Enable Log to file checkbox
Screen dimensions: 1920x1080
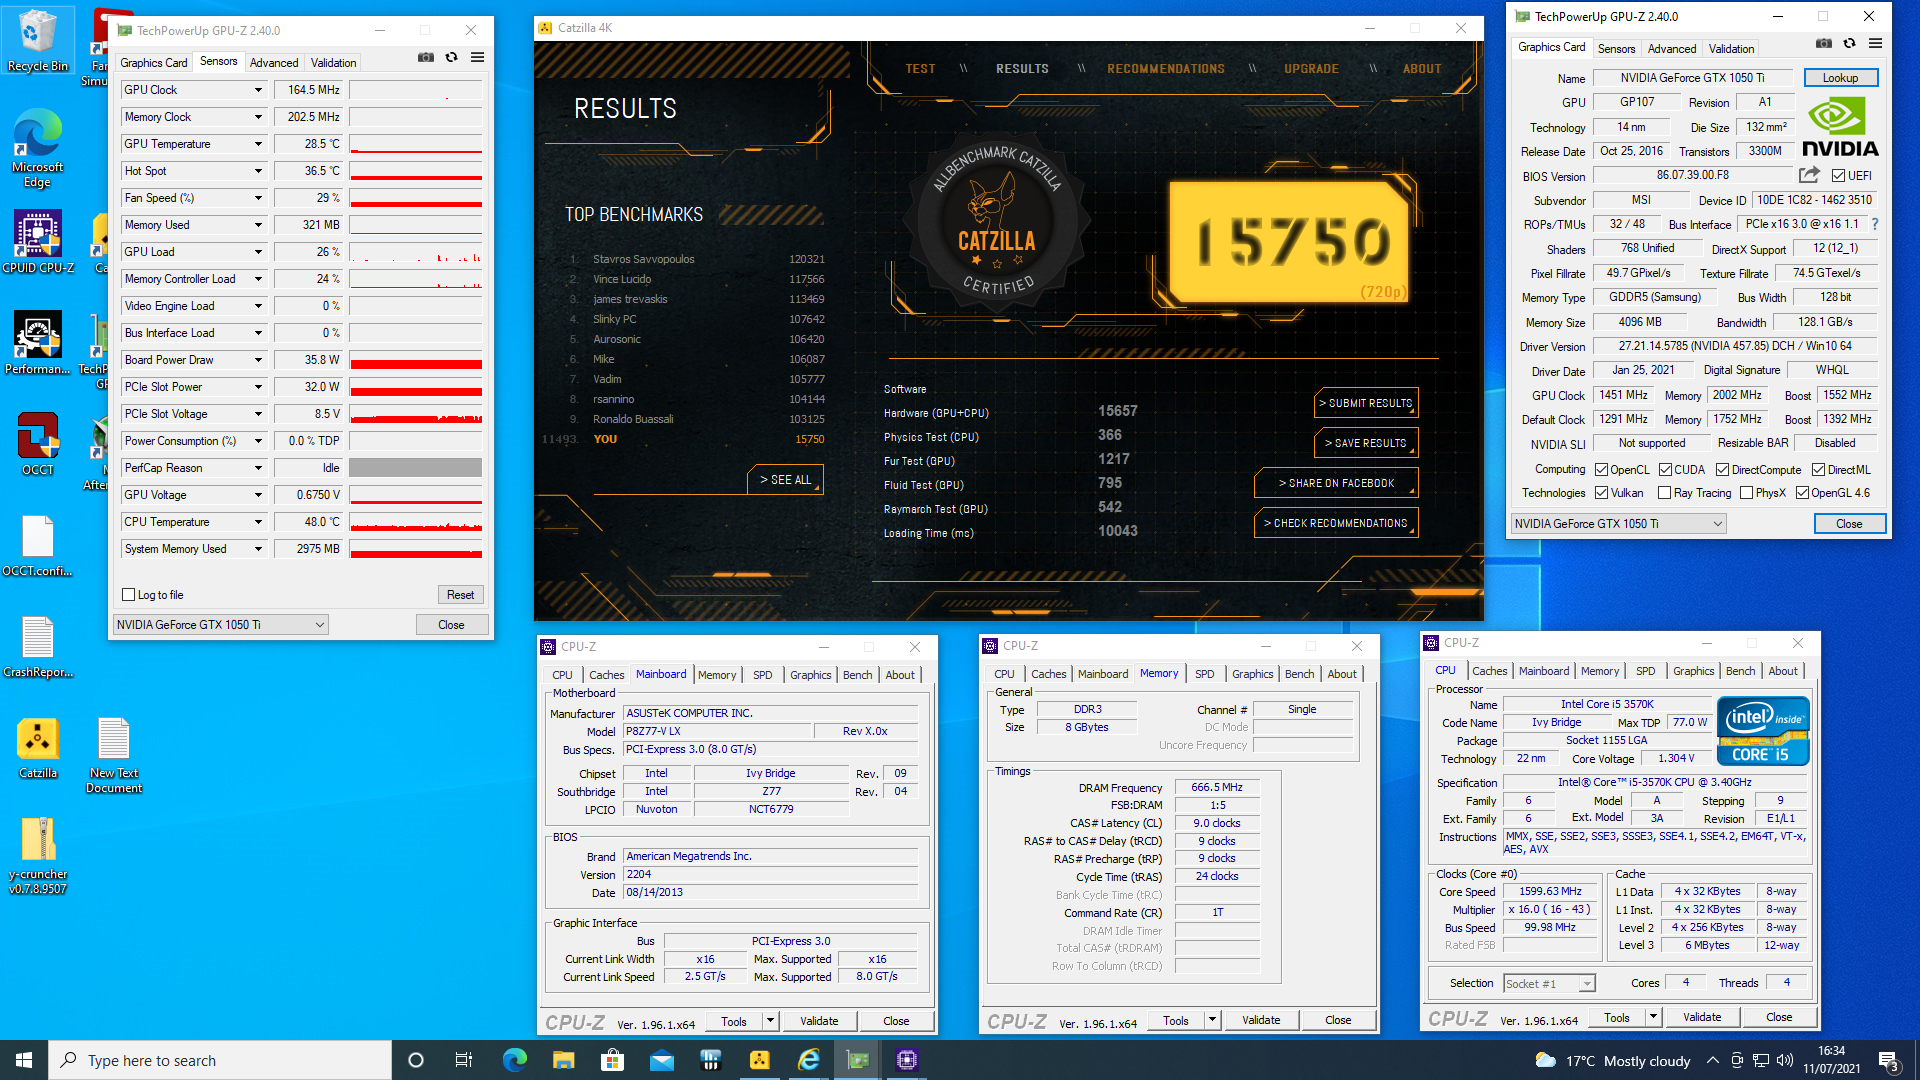128,595
